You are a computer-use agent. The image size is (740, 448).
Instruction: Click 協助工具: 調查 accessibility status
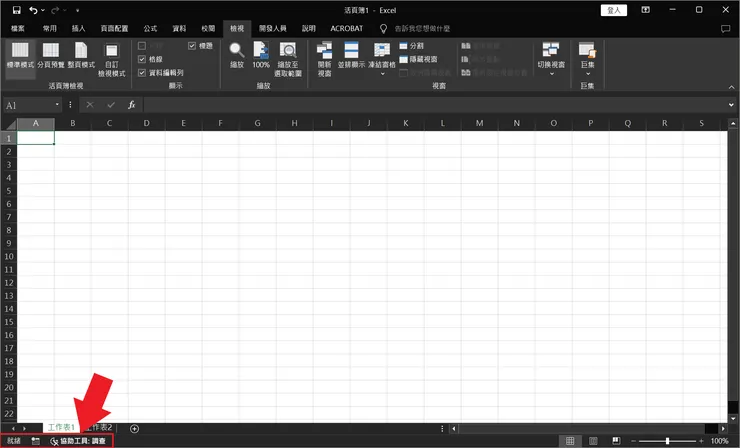(78, 441)
